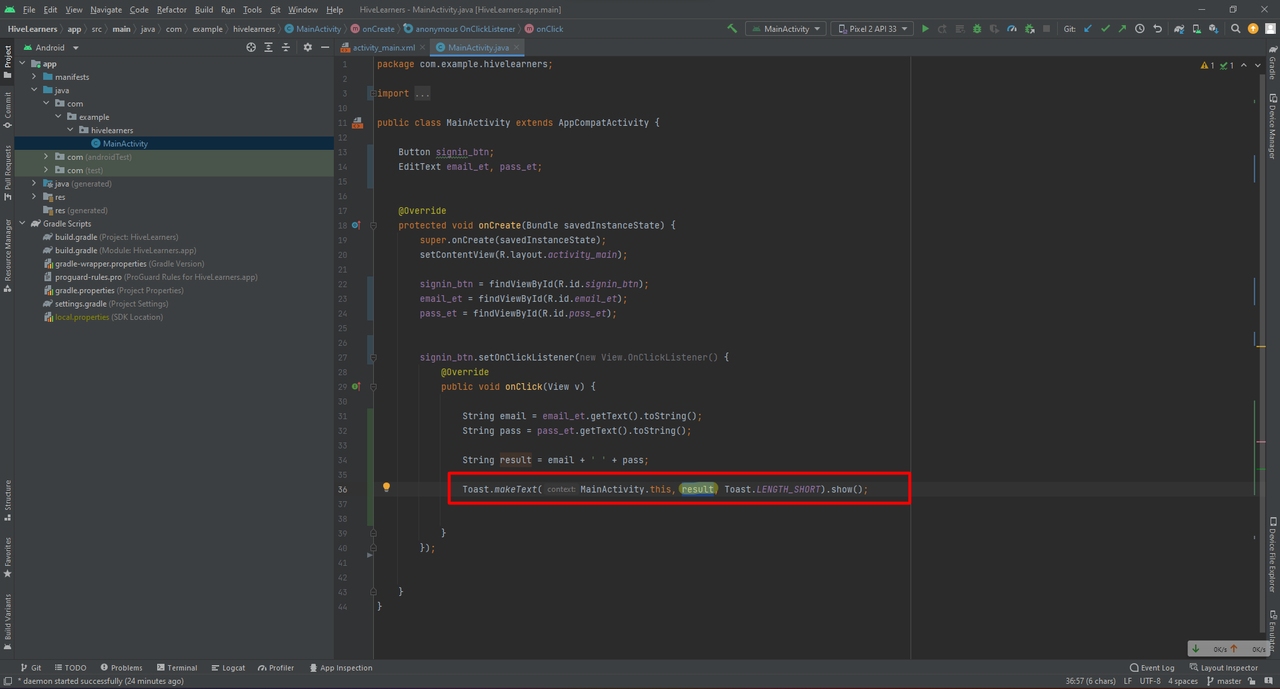Open the Build menu
This screenshot has width=1280, height=689.
coord(204,10)
